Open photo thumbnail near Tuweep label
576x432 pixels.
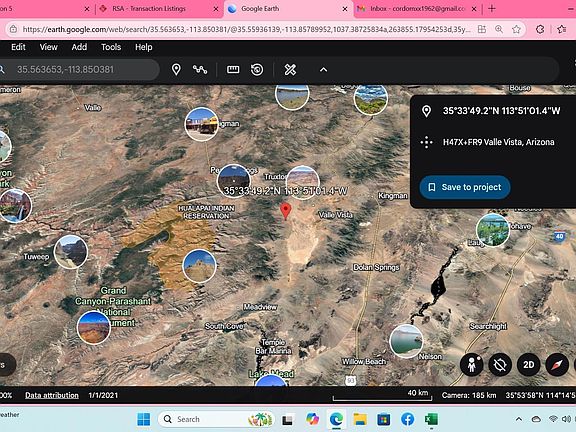point(71,252)
